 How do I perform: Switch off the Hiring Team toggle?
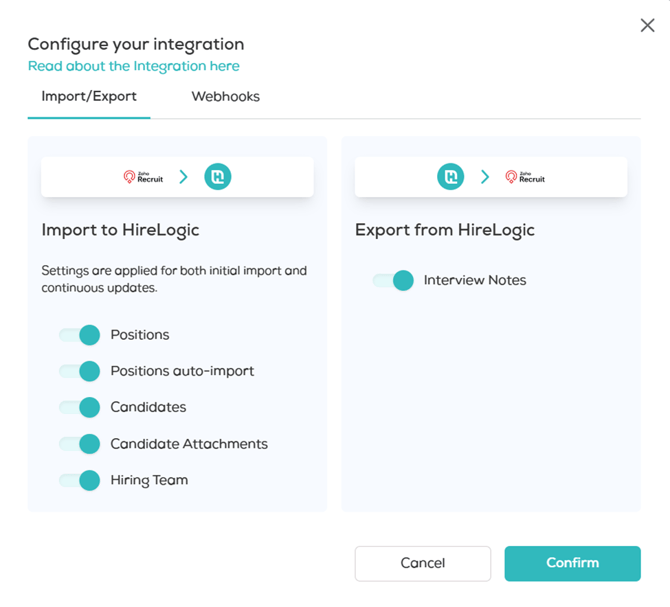tap(80, 480)
